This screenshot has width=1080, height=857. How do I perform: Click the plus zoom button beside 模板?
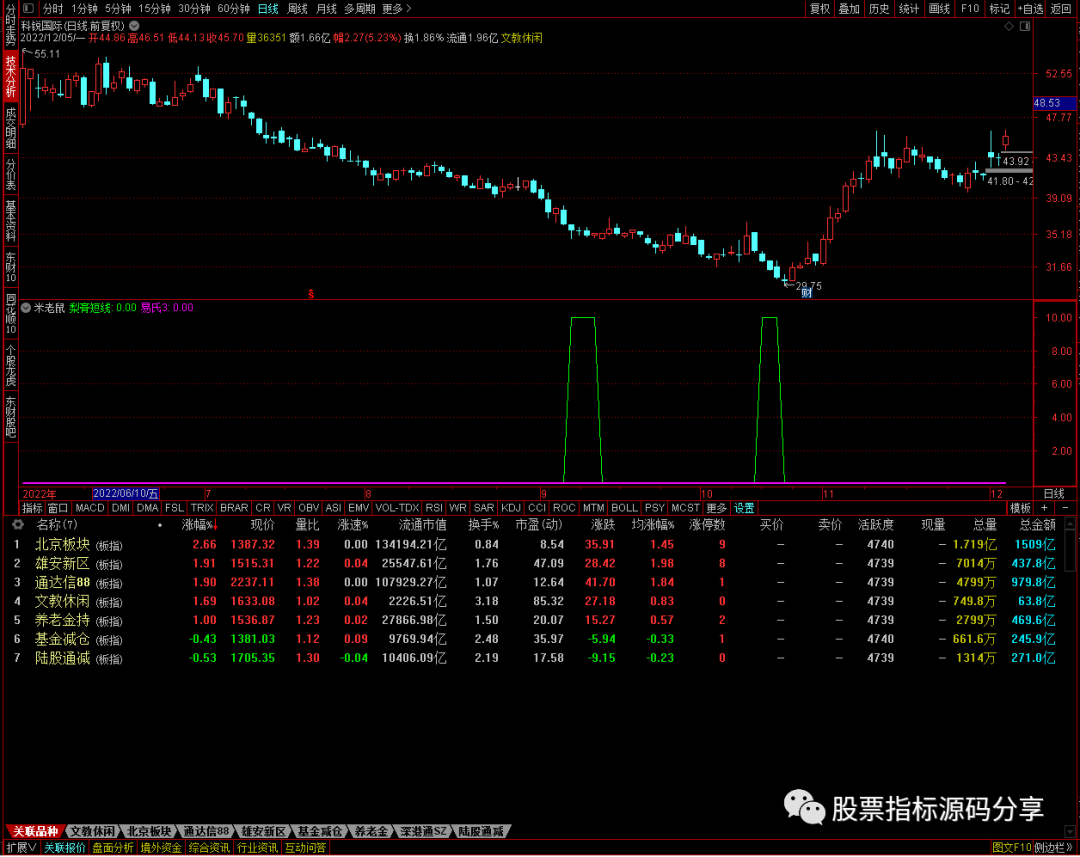pyautogui.click(x=1044, y=508)
